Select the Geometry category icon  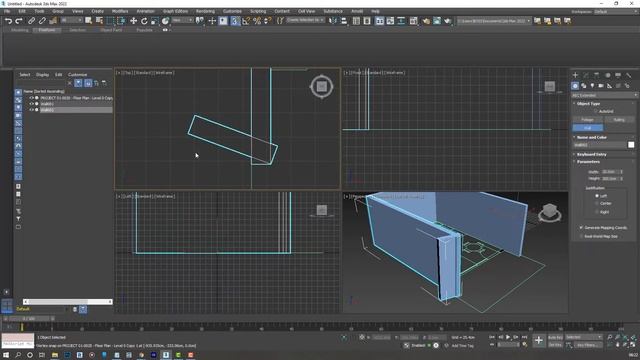(x=575, y=86)
